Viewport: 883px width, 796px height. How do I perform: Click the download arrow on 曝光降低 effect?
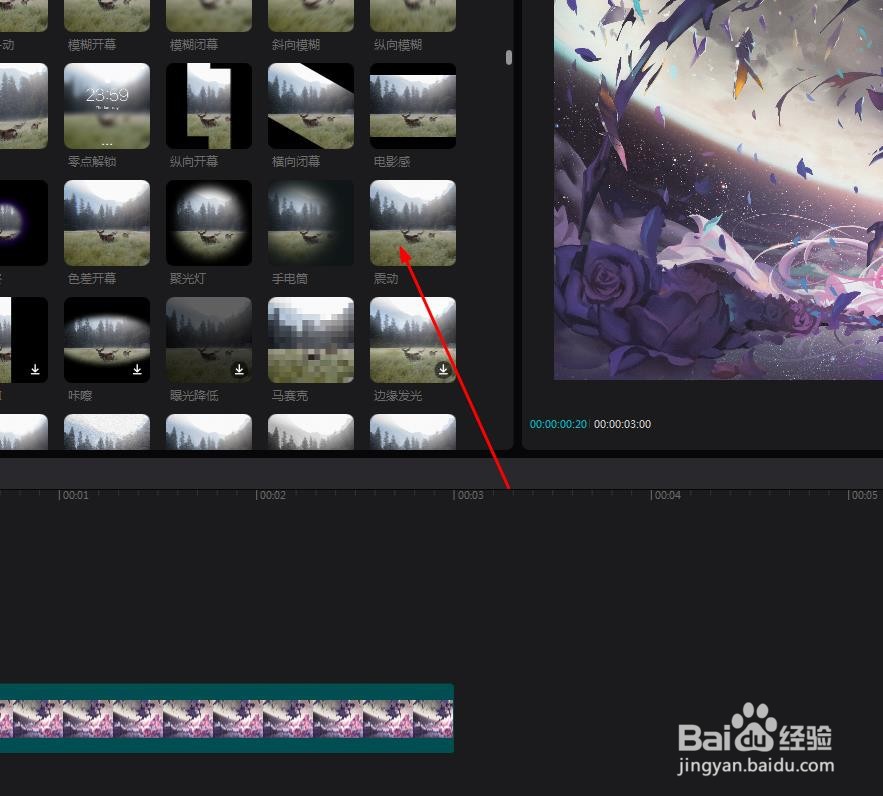pyautogui.click(x=239, y=369)
